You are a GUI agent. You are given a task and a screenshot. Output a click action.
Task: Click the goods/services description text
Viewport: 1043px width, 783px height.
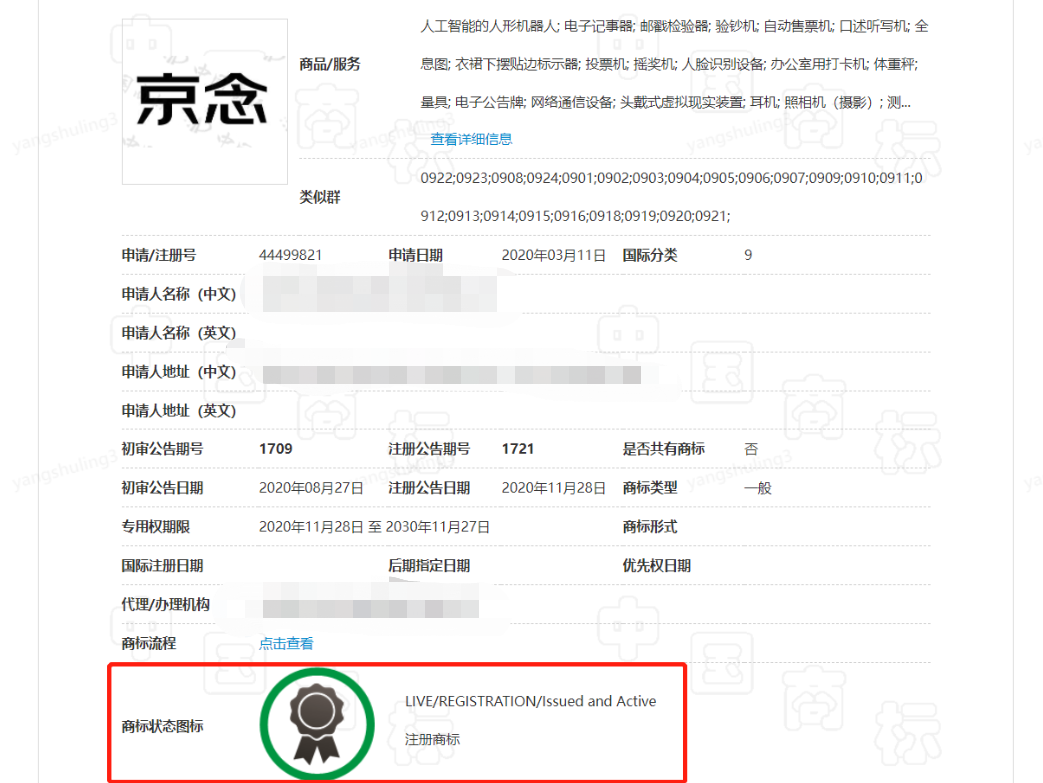(674, 64)
